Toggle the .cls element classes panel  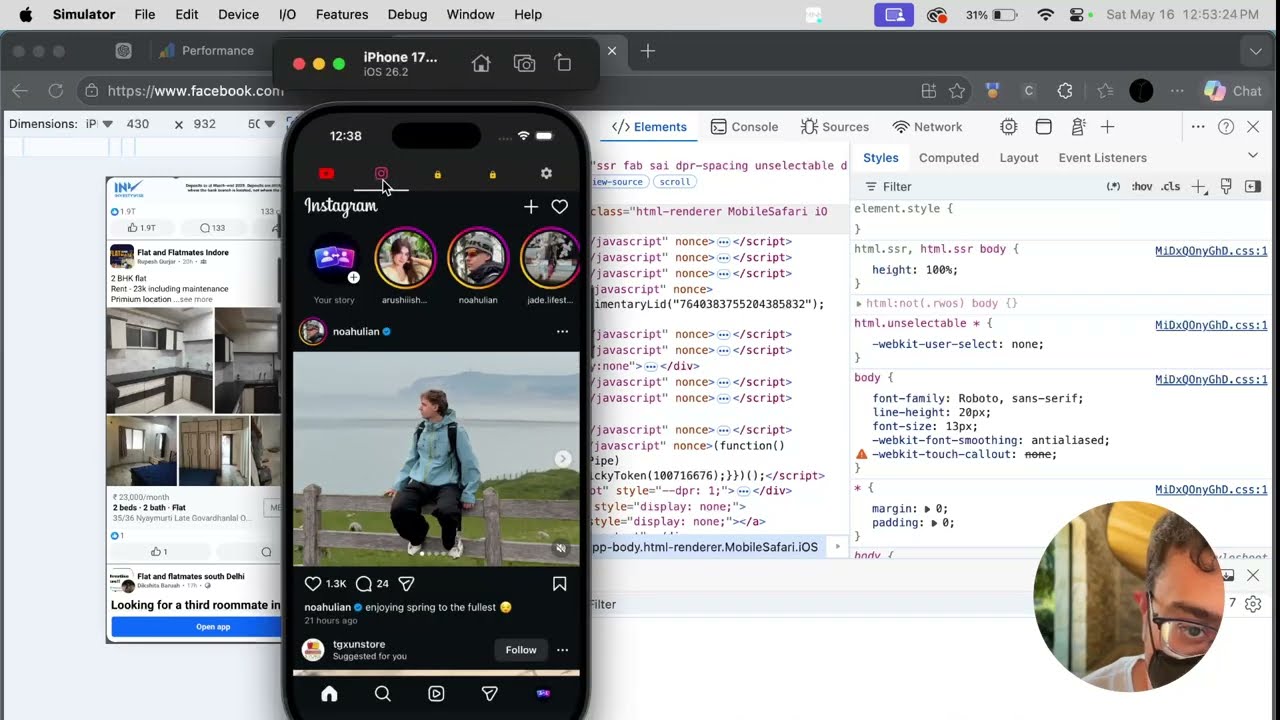point(1171,187)
